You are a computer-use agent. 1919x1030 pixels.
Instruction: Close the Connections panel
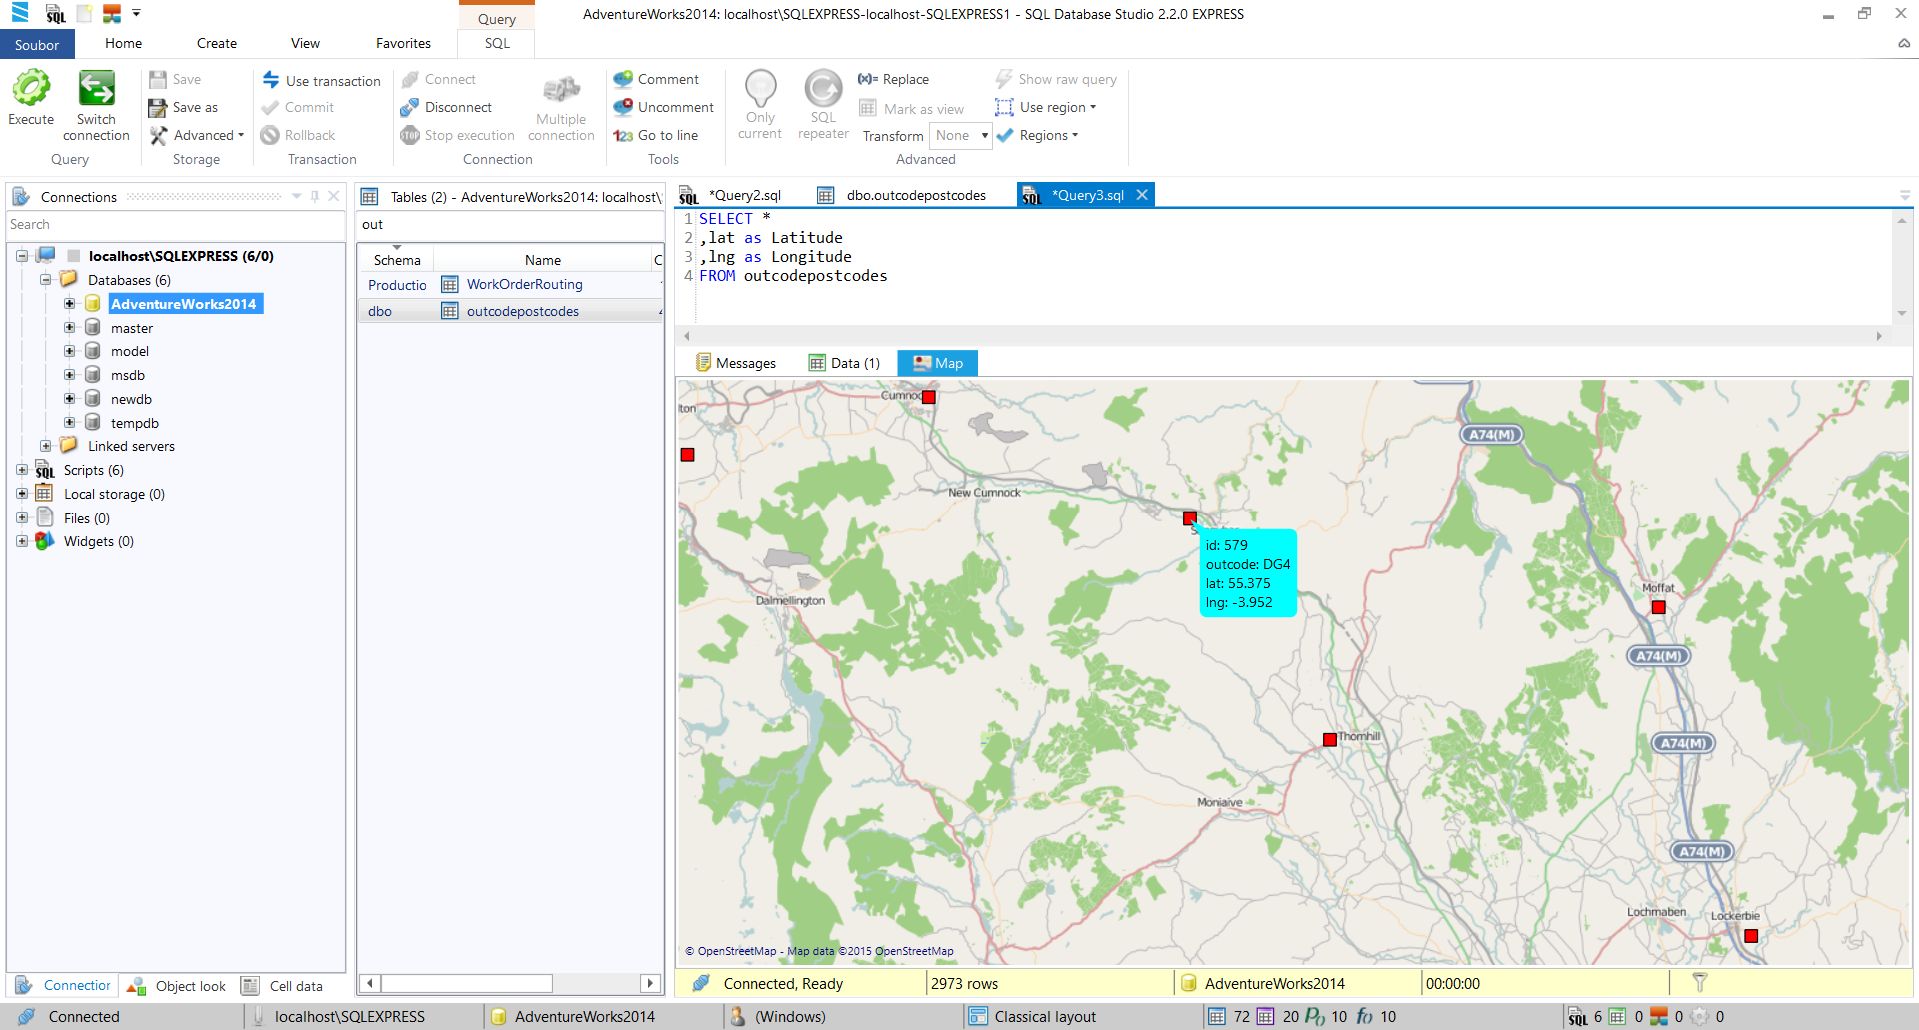(334, 196)
